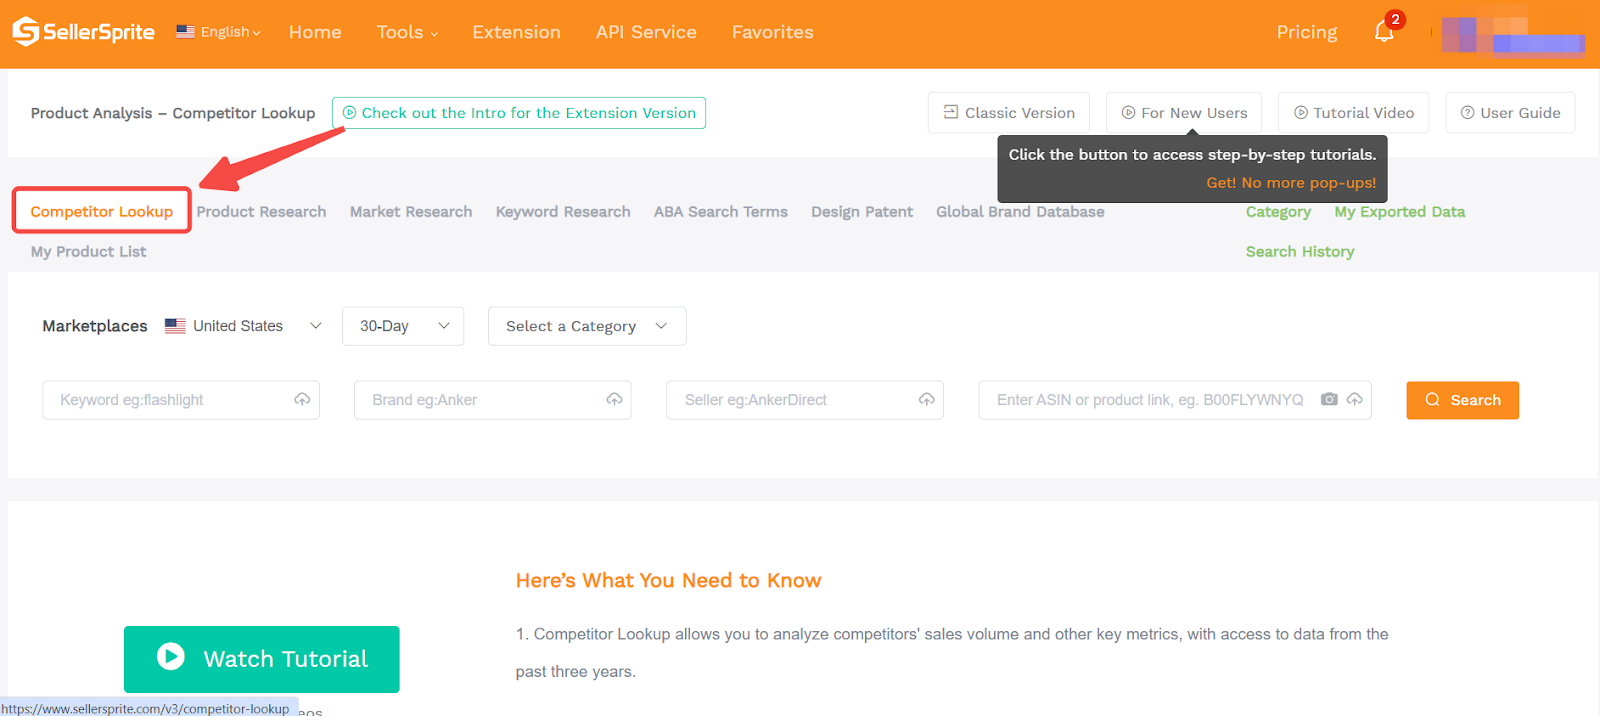Click upload icon in ASIN field
This screenshot has height=716, width=1600.
(x=1355, y=400)
